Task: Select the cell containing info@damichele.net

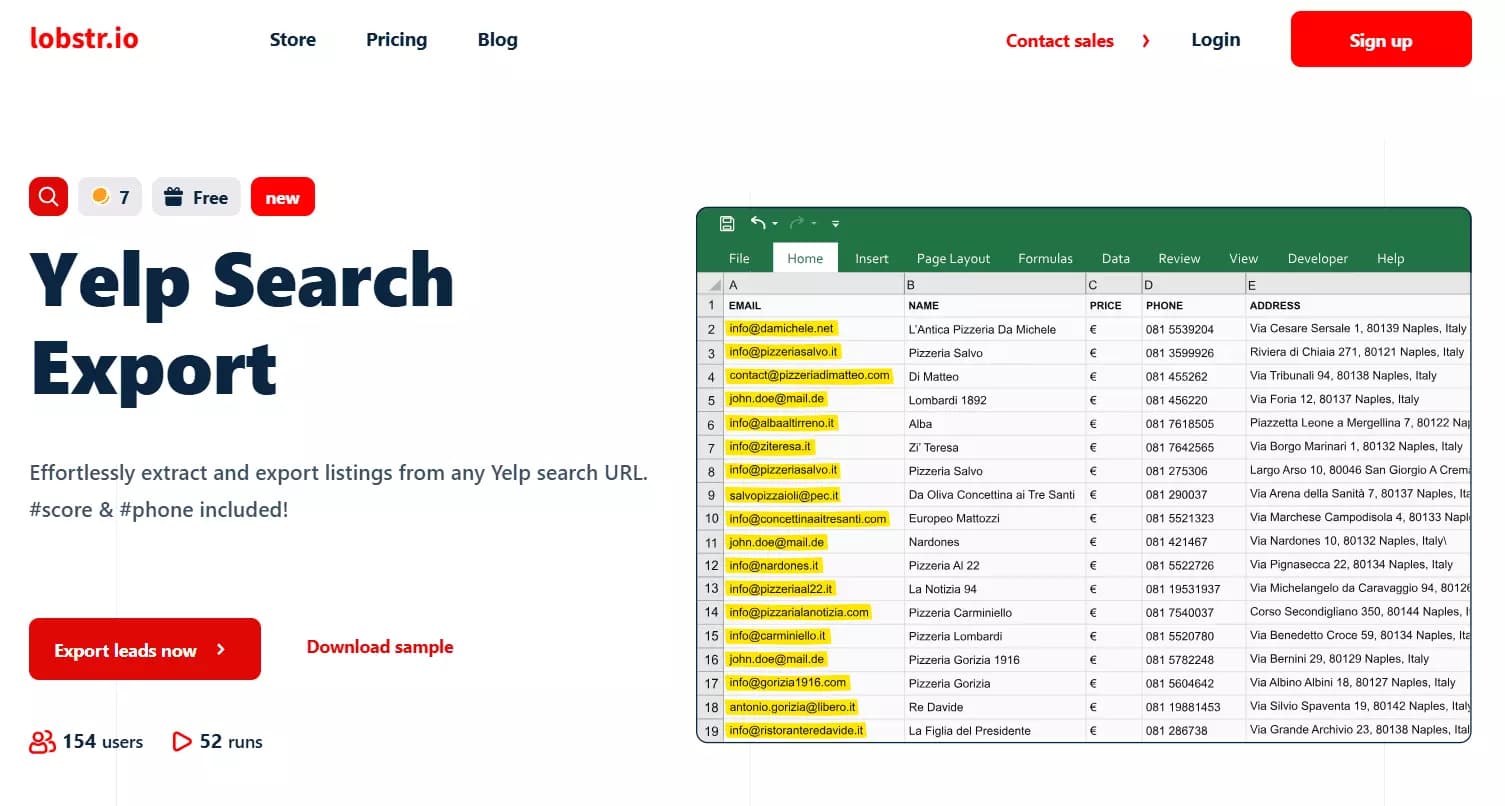Action: pos(781,328)
